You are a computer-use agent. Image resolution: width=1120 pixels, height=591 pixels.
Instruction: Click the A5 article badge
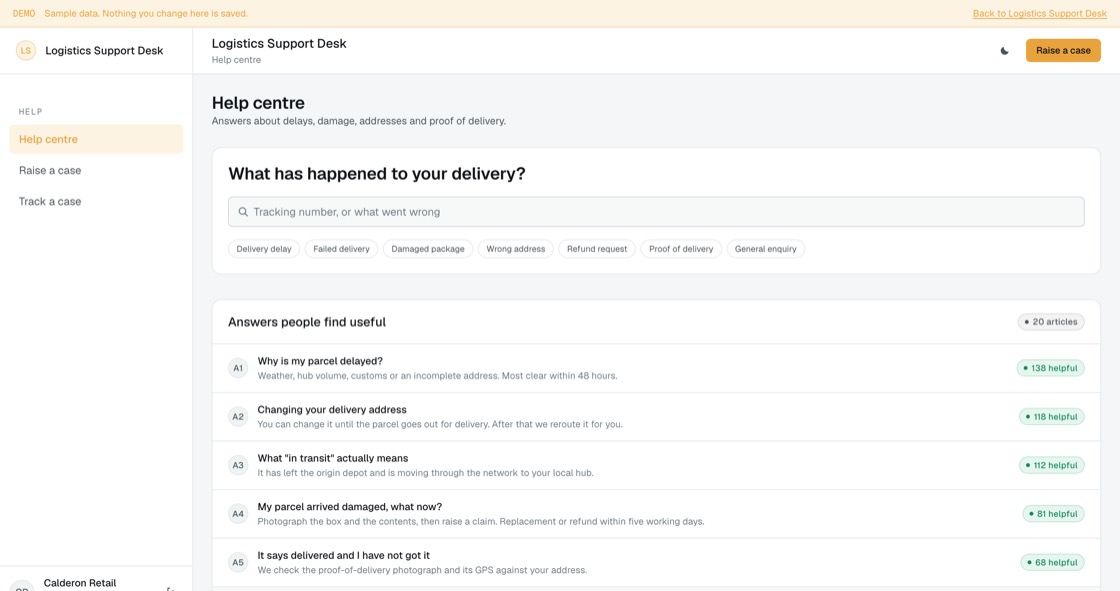click(x=238, y=562)
